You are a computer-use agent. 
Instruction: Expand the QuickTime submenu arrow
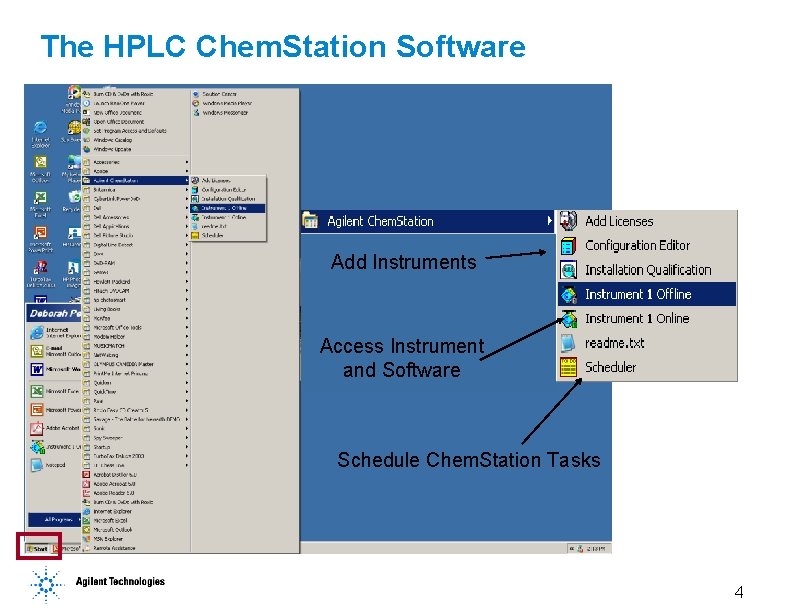pos(186,392)
